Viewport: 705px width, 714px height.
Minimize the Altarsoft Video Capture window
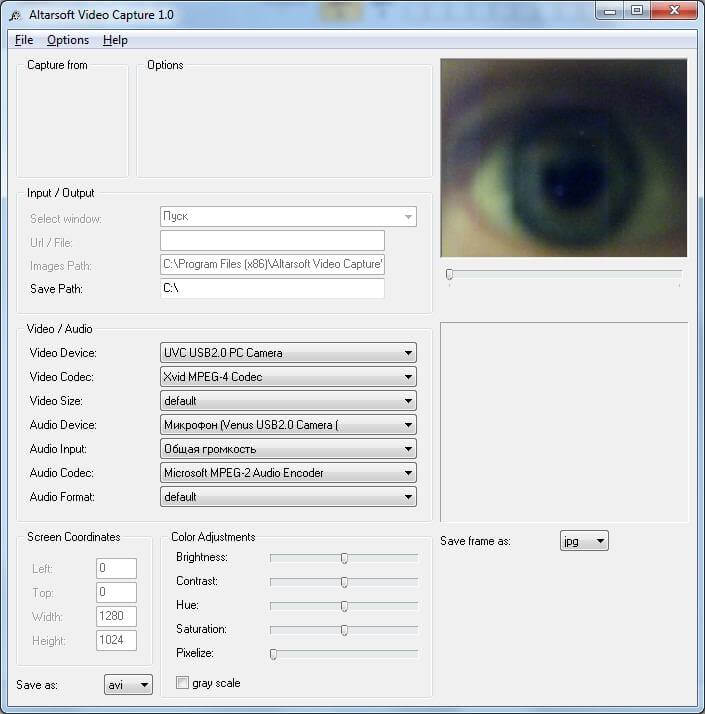tap(610, 11)
